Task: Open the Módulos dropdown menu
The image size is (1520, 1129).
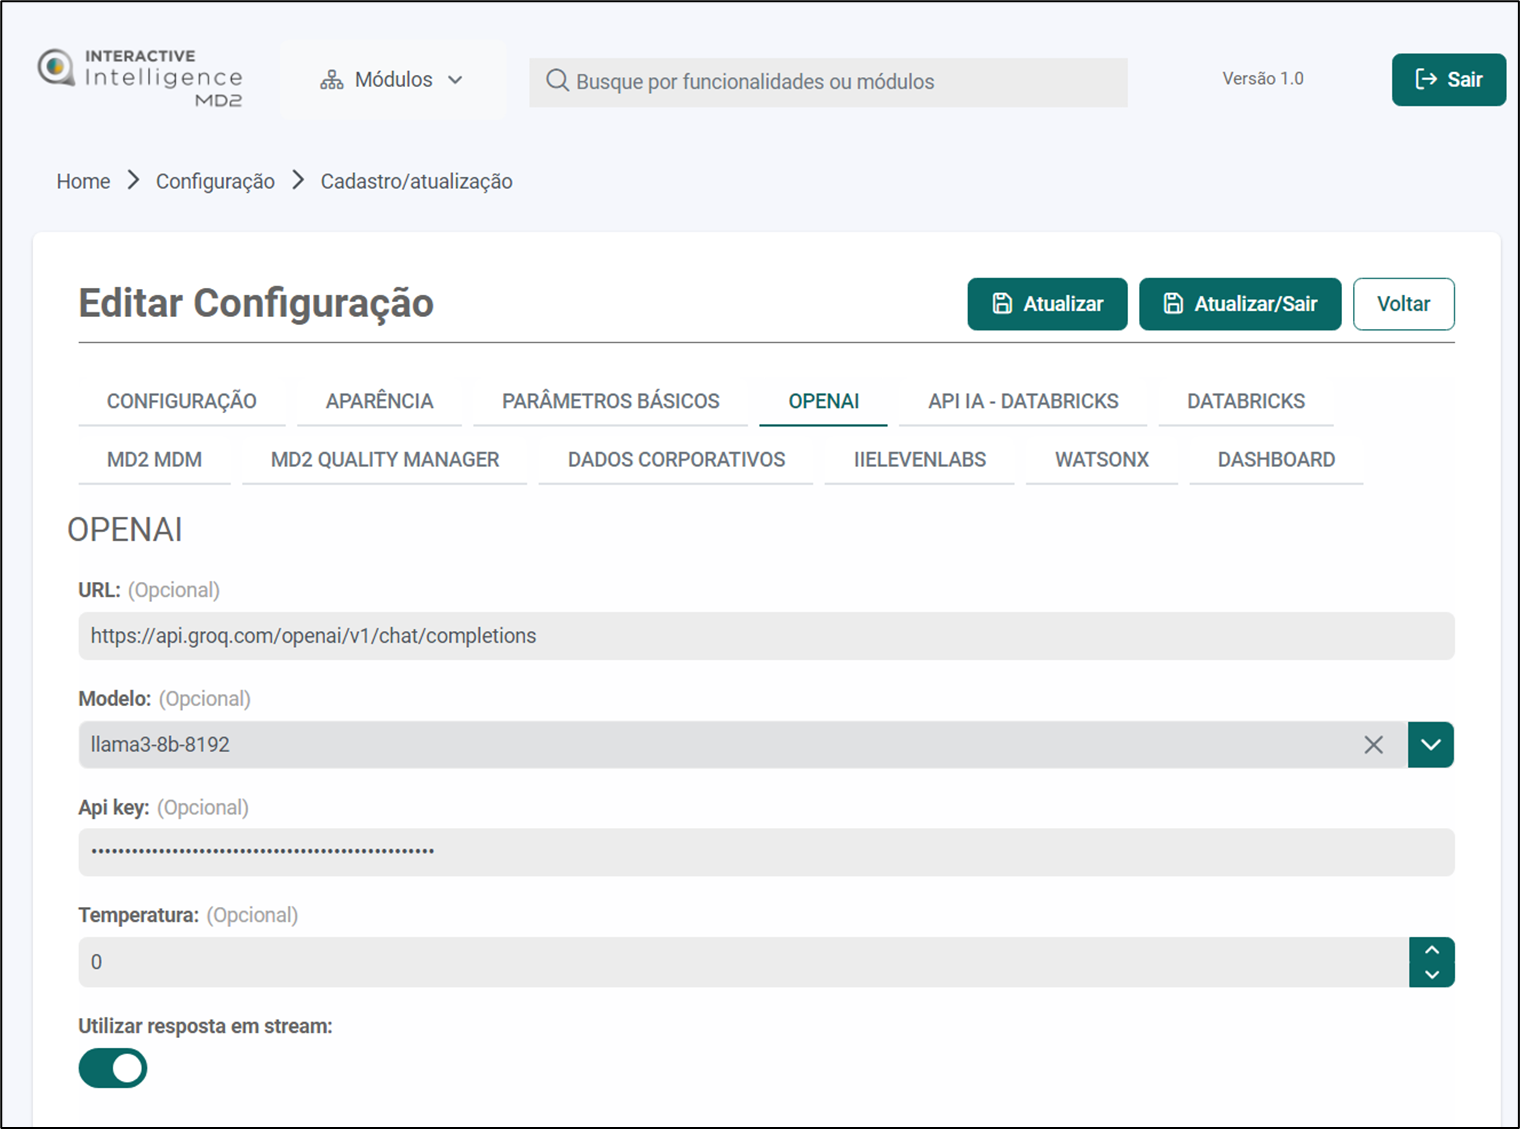Action: (392, 80)
